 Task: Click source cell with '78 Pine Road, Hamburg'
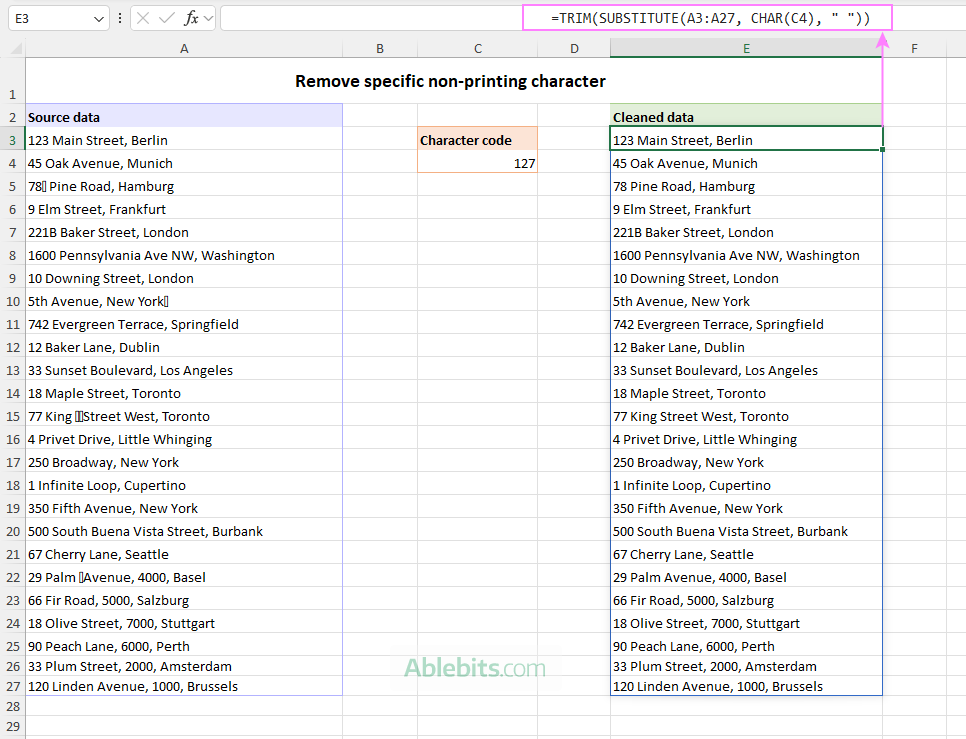click(x=184, y=185)
